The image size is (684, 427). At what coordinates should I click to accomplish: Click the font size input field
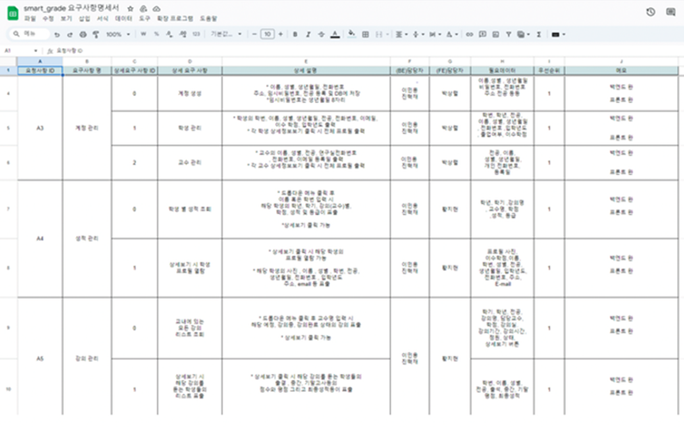267,34
